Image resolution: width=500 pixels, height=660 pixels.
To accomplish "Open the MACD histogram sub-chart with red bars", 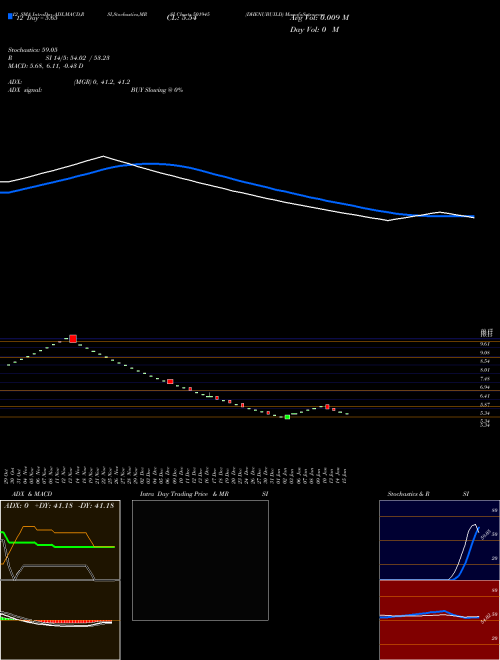I will 60,620.
